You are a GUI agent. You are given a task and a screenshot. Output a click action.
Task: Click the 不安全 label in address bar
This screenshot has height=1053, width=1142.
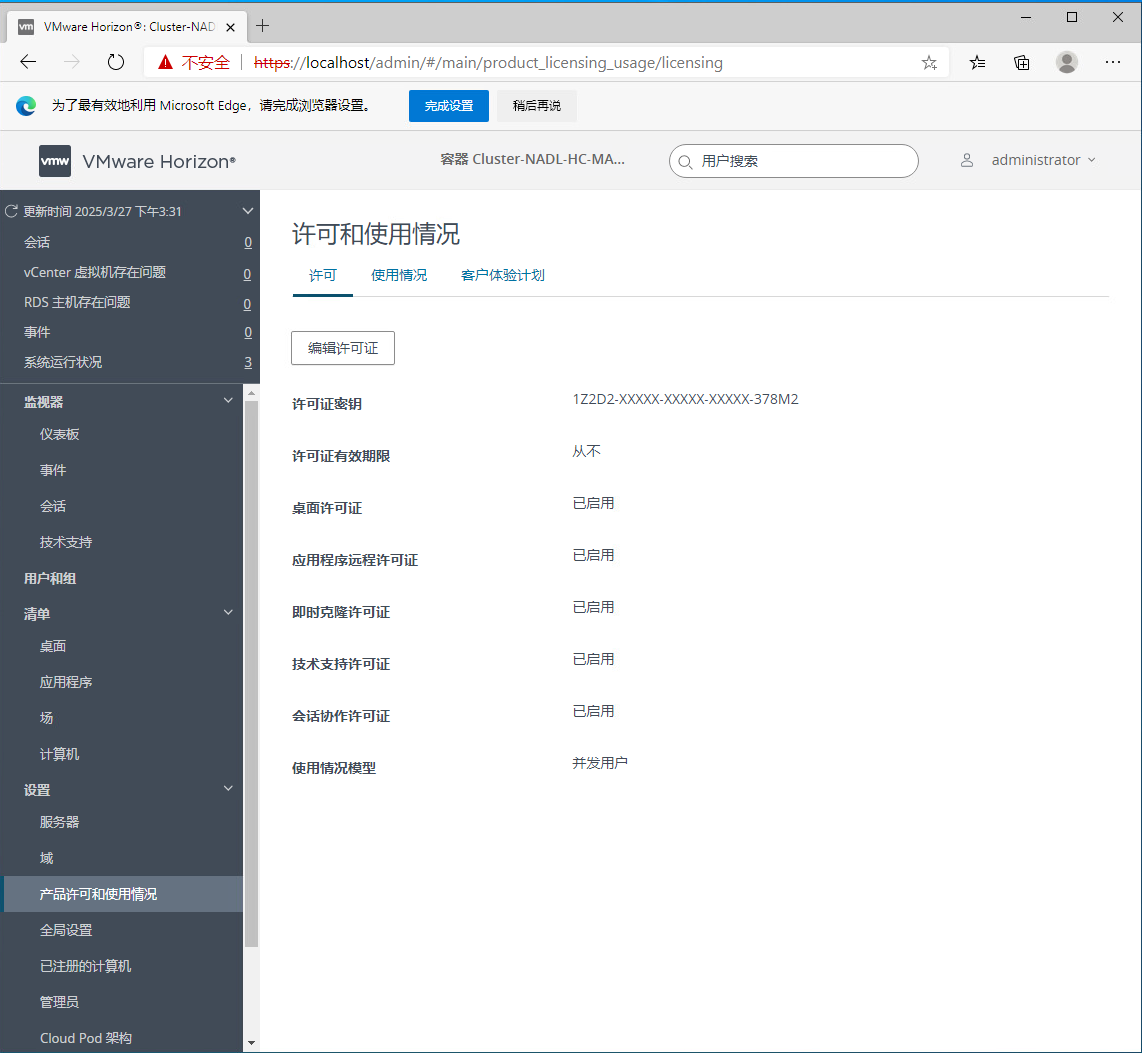pyautogui.click(x=205, y=63)
